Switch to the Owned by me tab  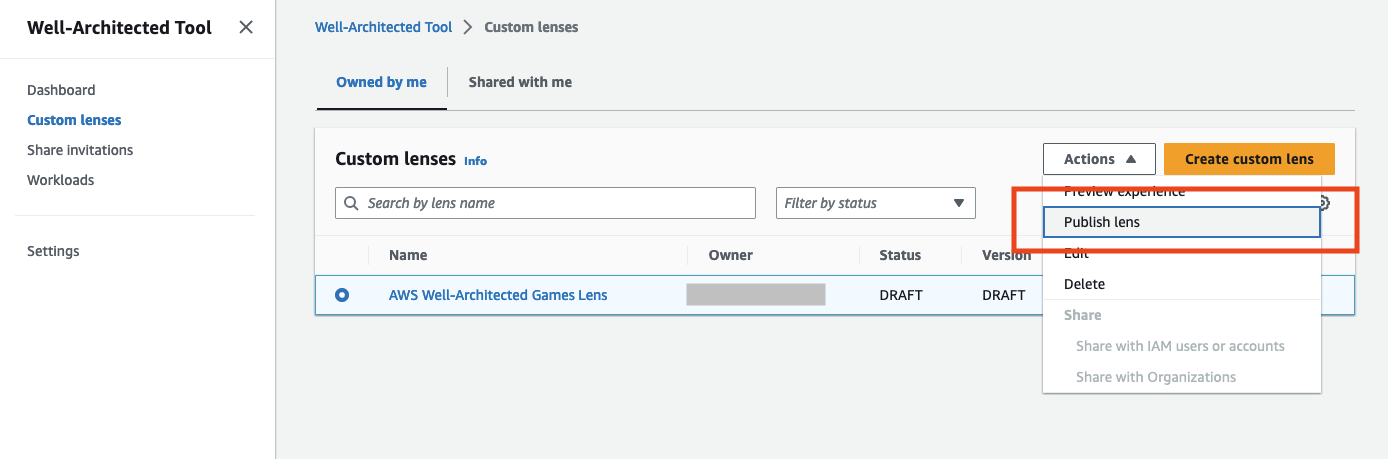tap(381, 82)
